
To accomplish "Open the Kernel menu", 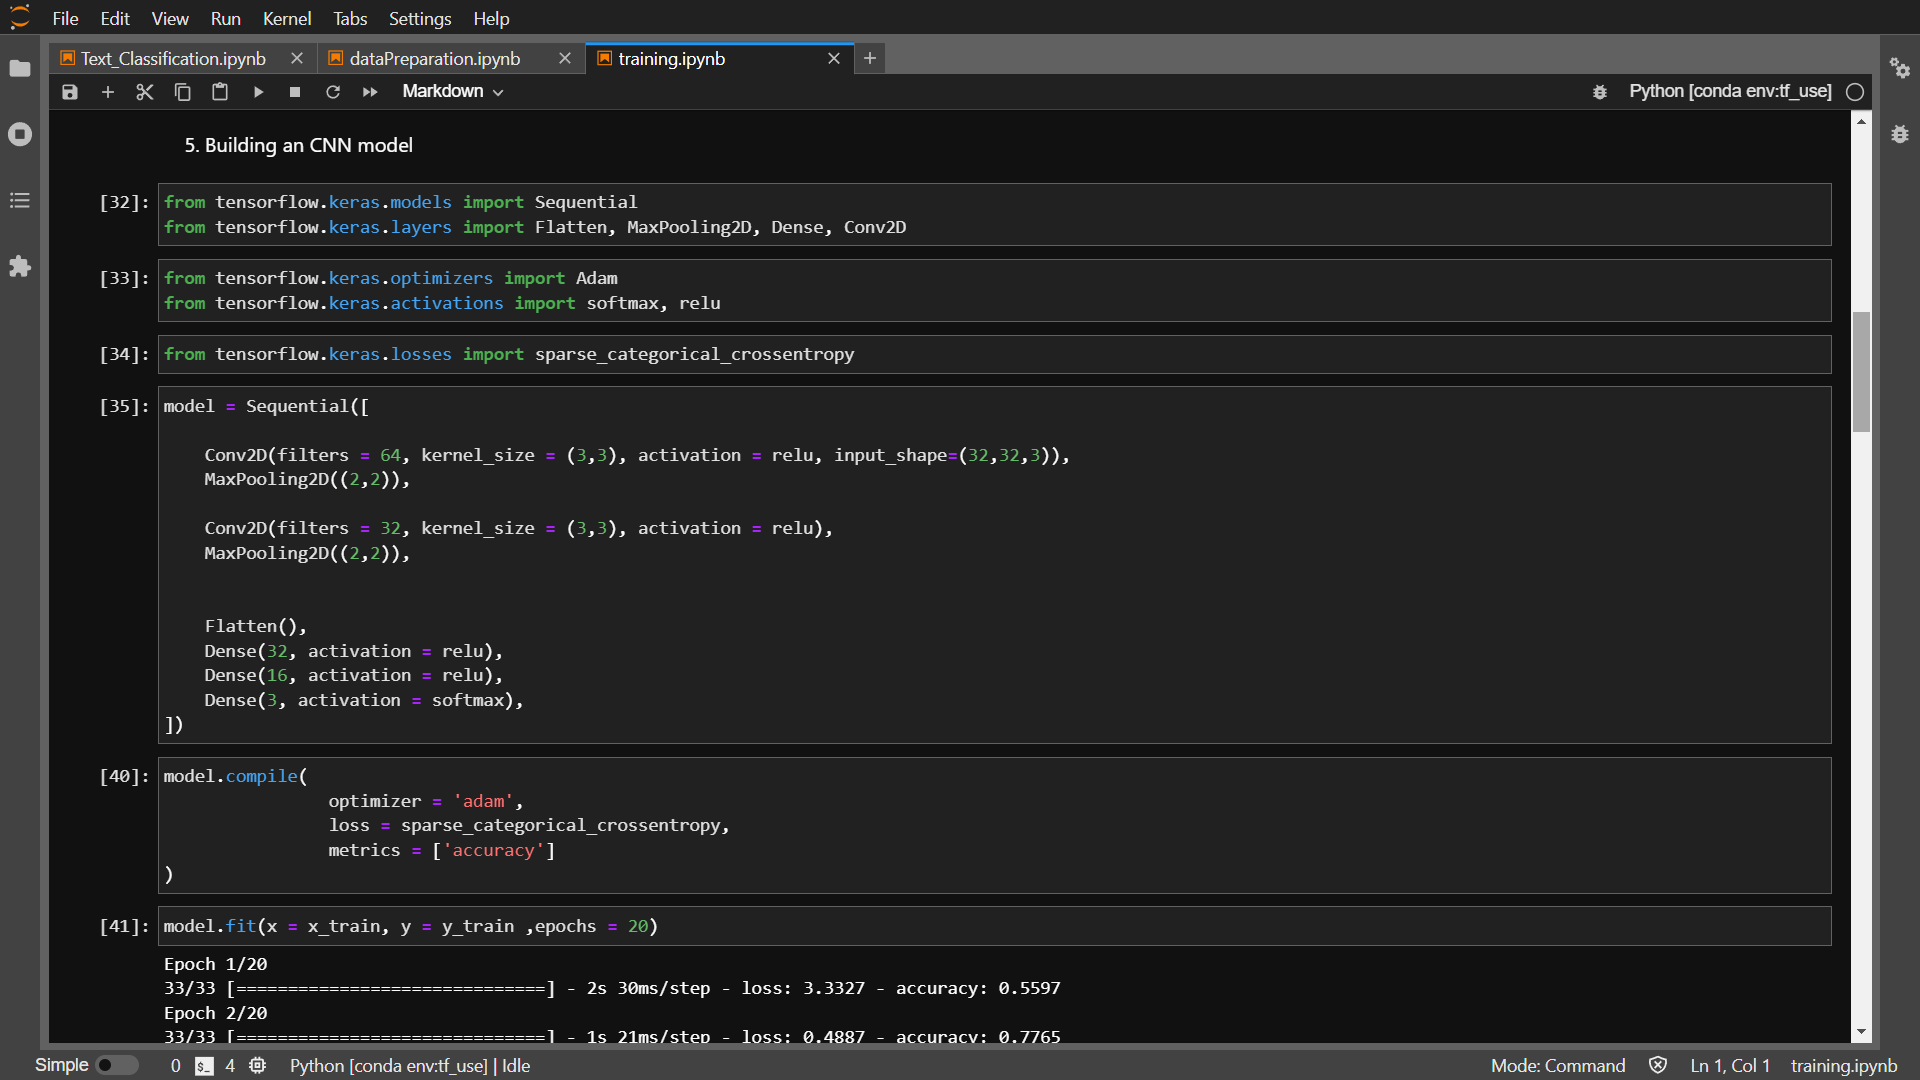I will point(287,19).
